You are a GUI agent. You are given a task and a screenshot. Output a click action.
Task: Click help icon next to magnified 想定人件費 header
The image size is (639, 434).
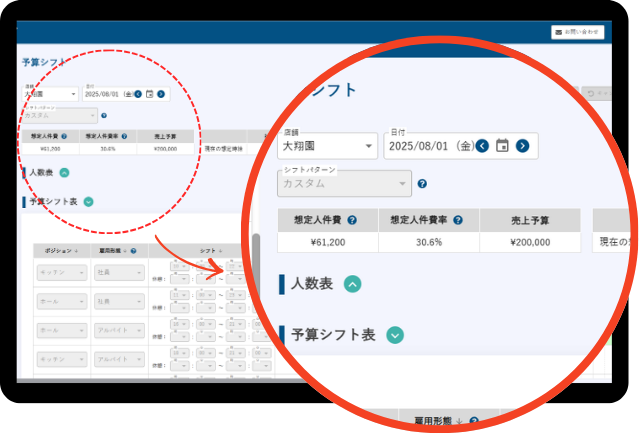click(x=352, y=220)
